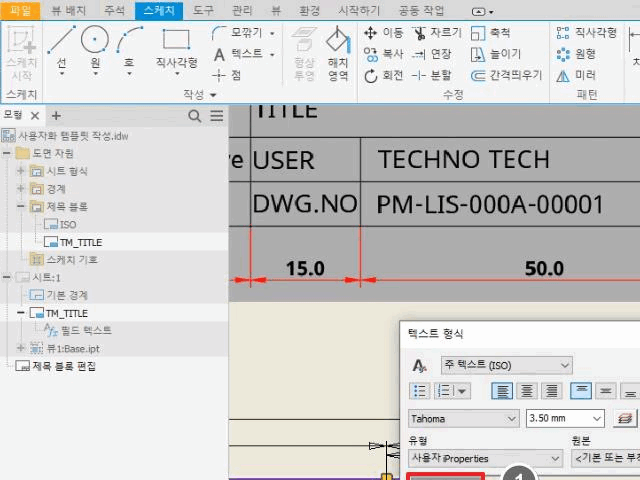Select the Rotate (회전) tool

pyautogui.click(x=383, y=76)
